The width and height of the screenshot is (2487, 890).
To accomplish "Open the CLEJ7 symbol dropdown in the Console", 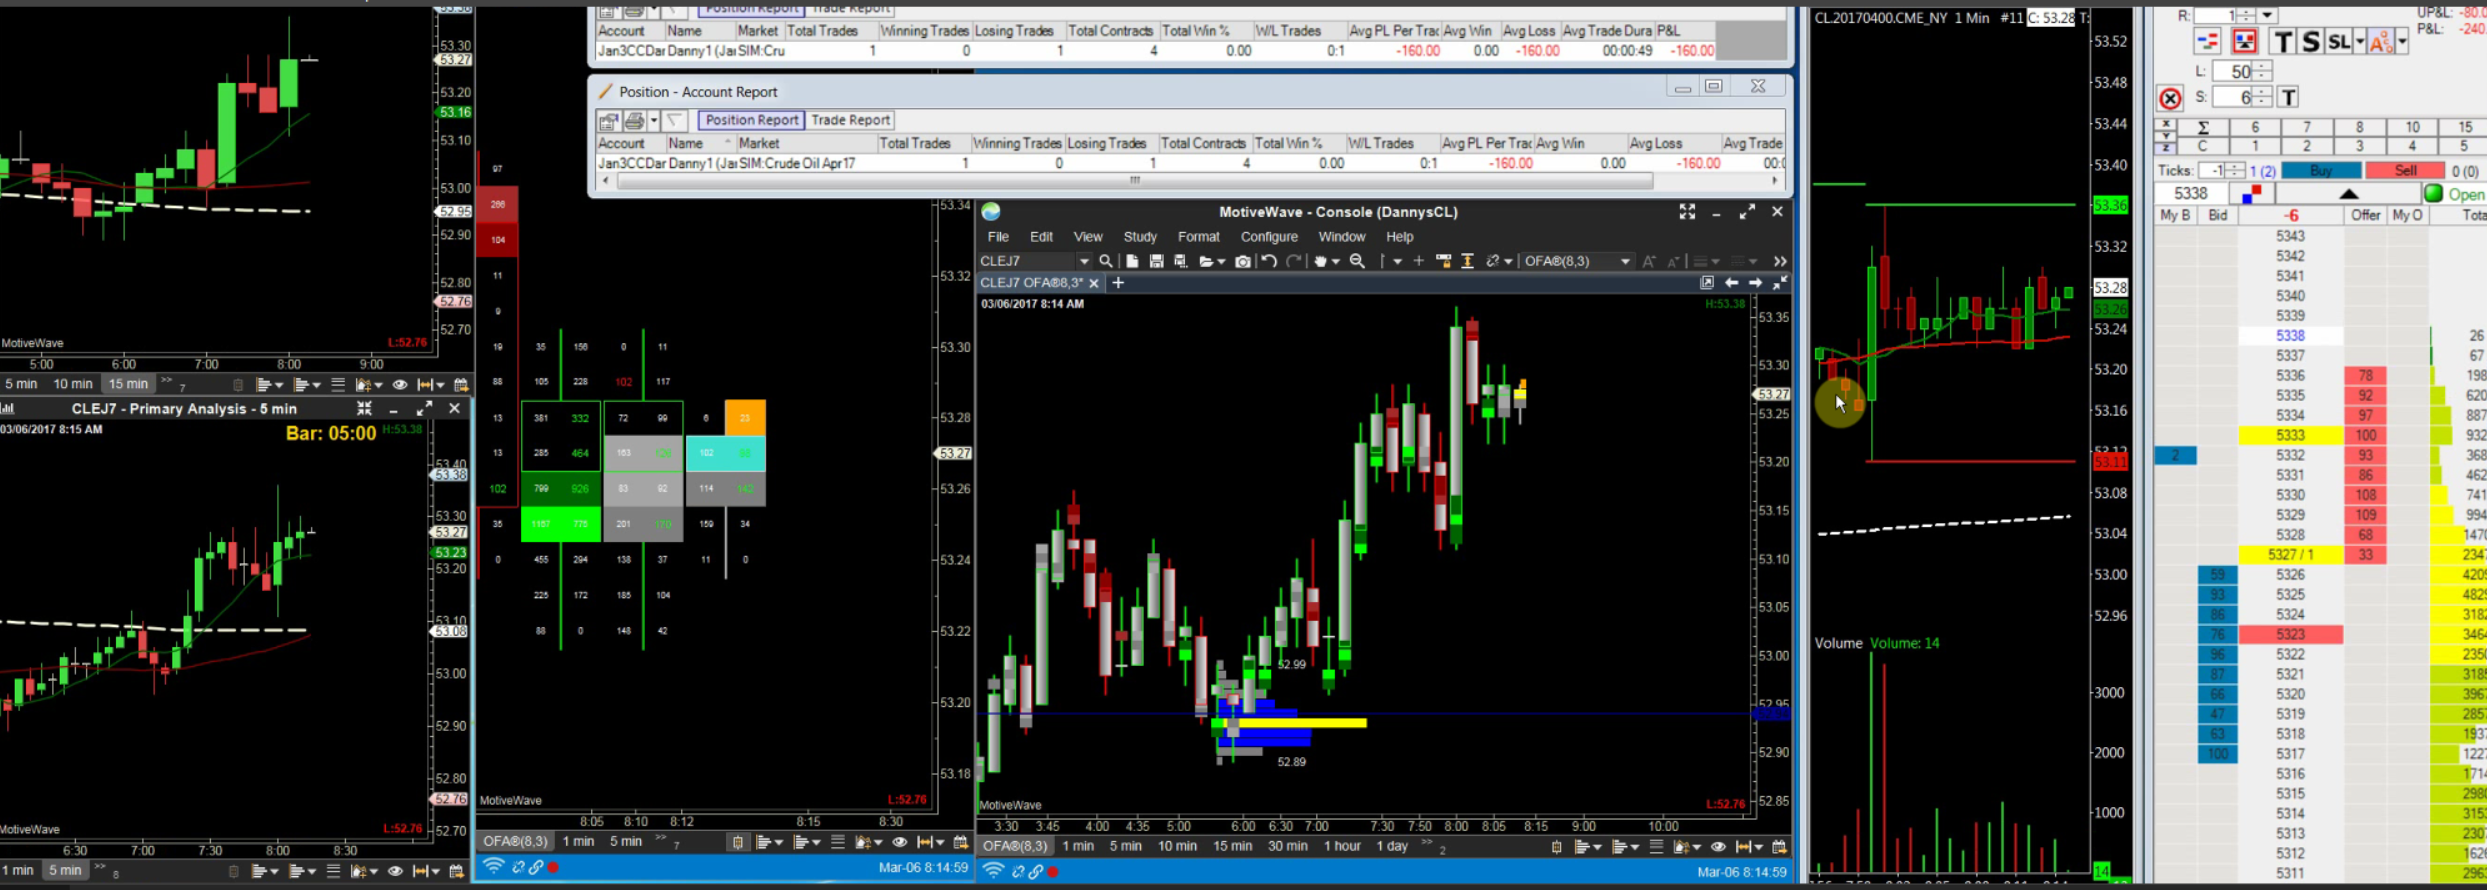I will (x=1084, y=261).
